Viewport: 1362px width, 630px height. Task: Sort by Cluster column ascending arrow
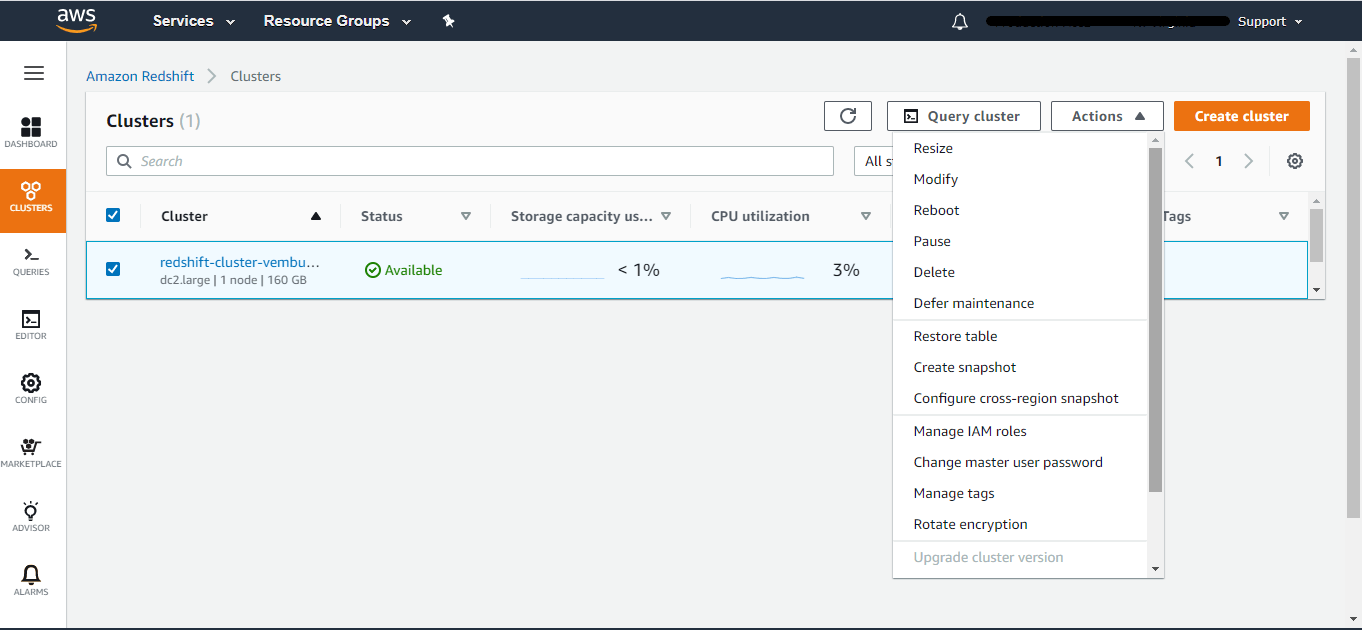(316, 216)
